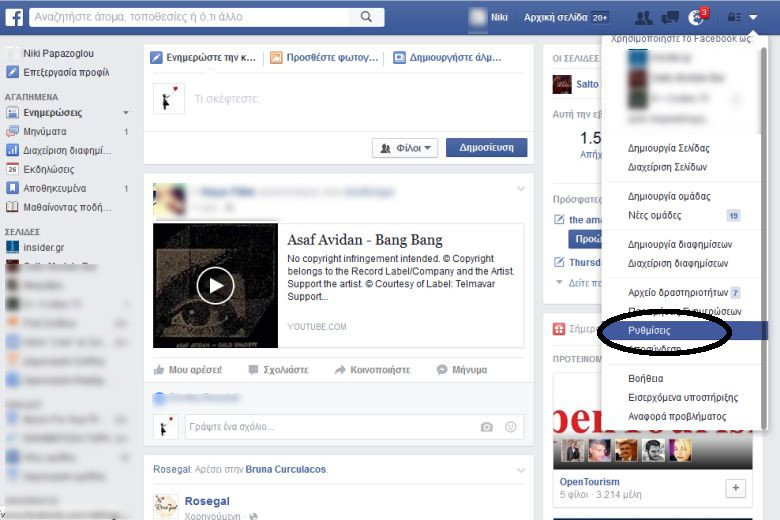Click Niki Papazoglou profile name in sidebar
780x520 pixels.
[58, 53]
